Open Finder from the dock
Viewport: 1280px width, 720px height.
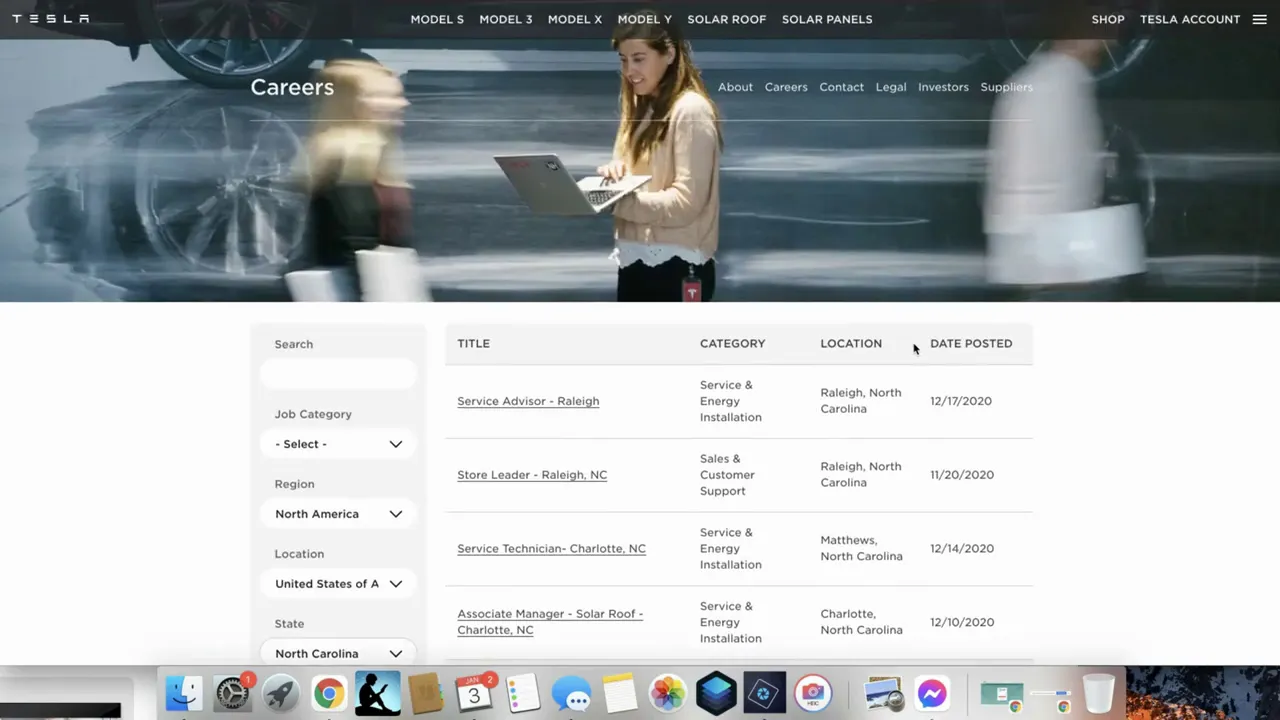[184, 693]
